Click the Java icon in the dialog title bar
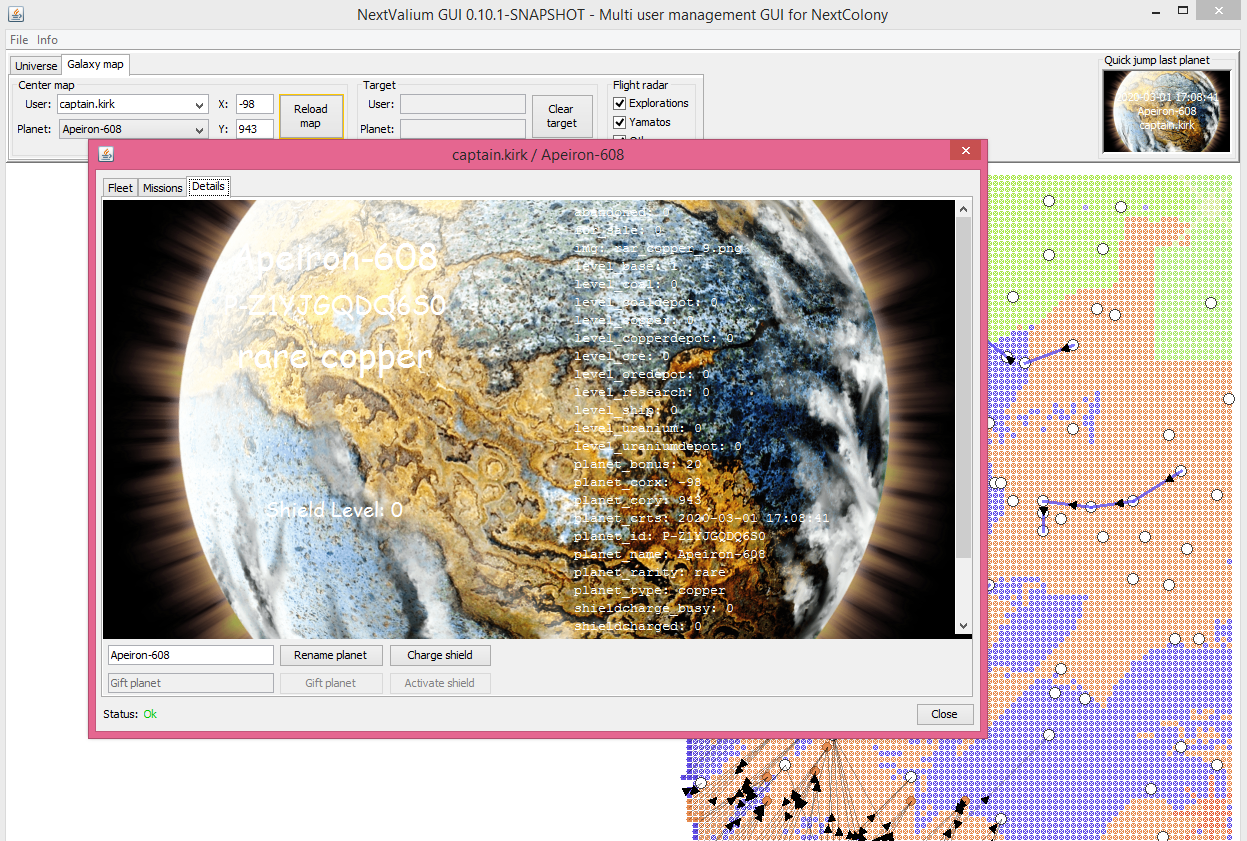This screenshot has height=841, width=1247. (106, 154)
